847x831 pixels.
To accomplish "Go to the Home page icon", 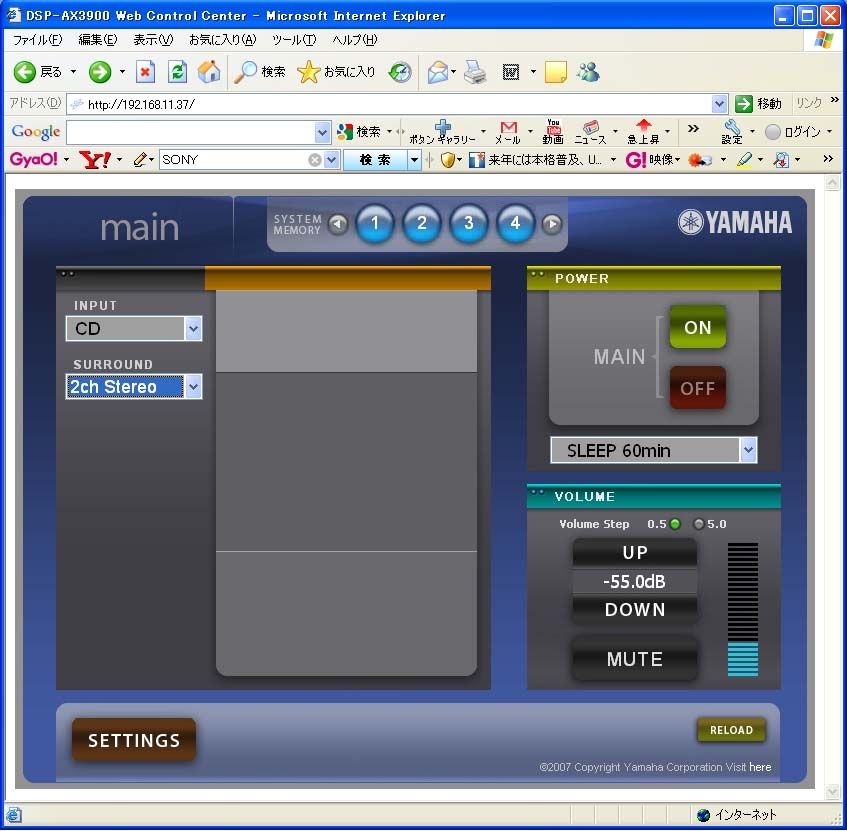I will point(209,72).
